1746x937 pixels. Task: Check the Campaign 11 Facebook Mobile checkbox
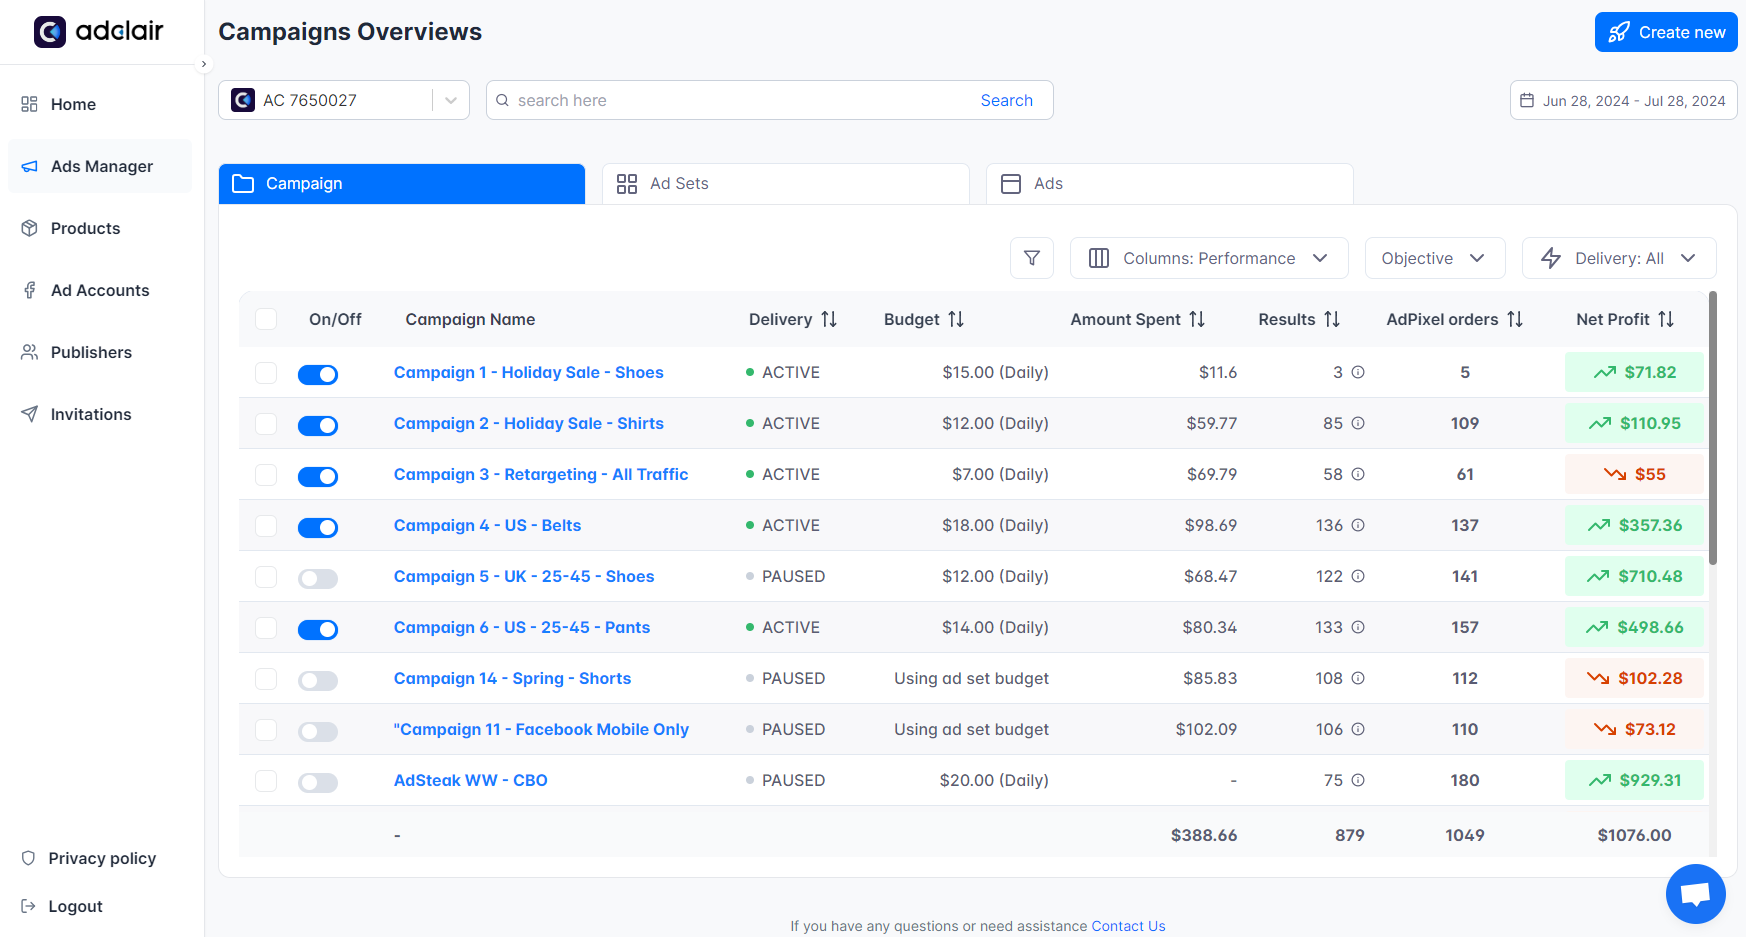(x=266, y=729)
